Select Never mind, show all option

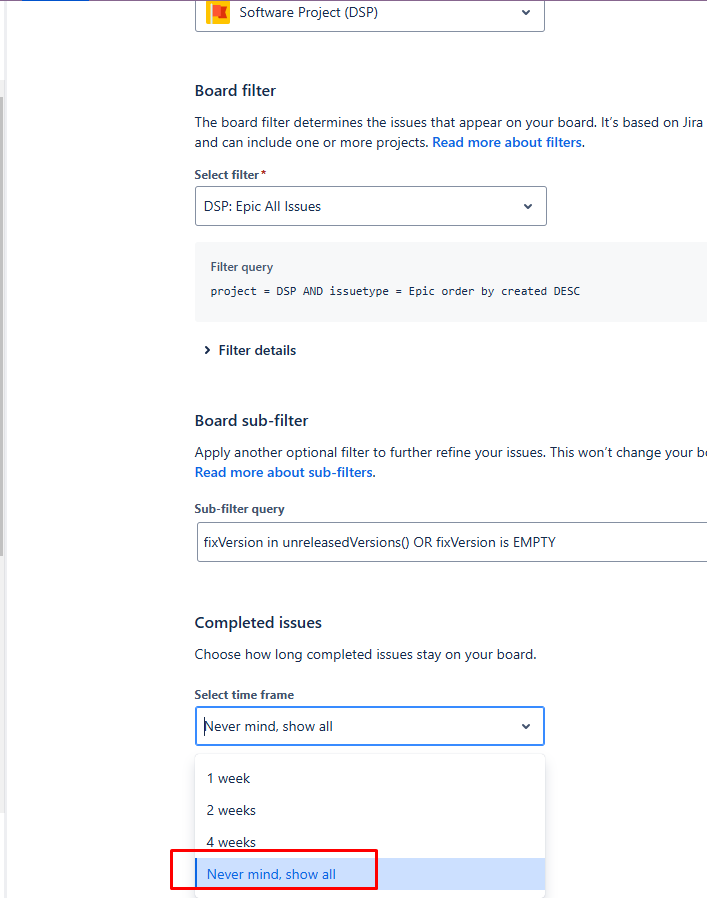point(271,874)
